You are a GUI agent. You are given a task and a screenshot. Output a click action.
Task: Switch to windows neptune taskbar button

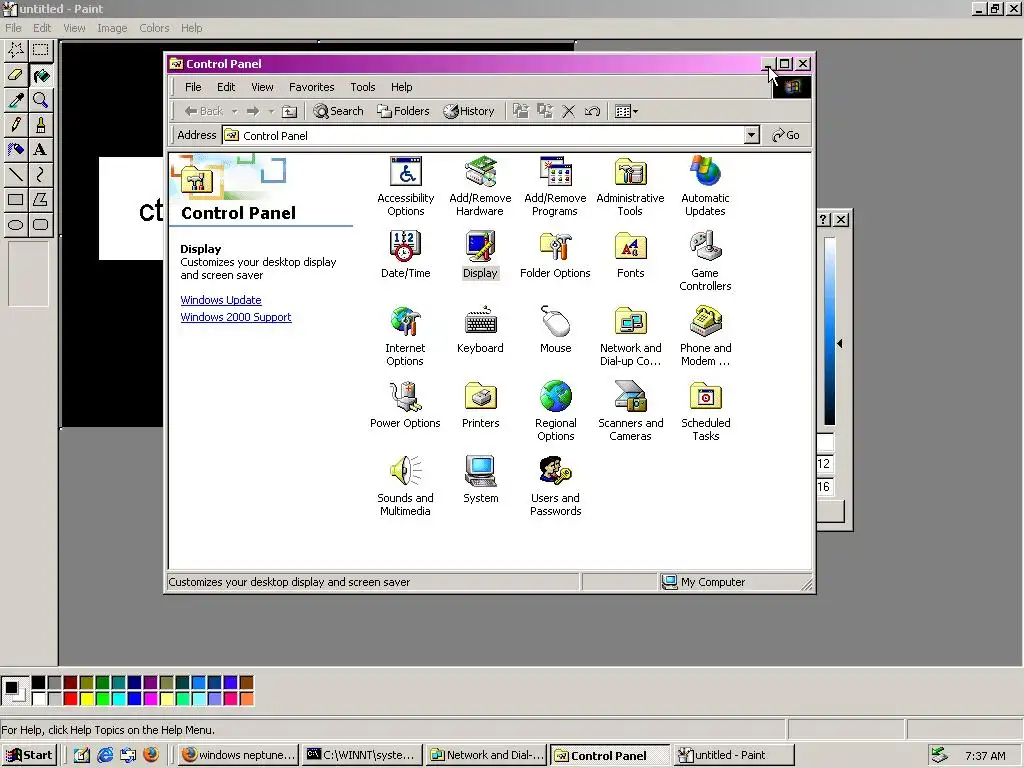pos(238,755)
